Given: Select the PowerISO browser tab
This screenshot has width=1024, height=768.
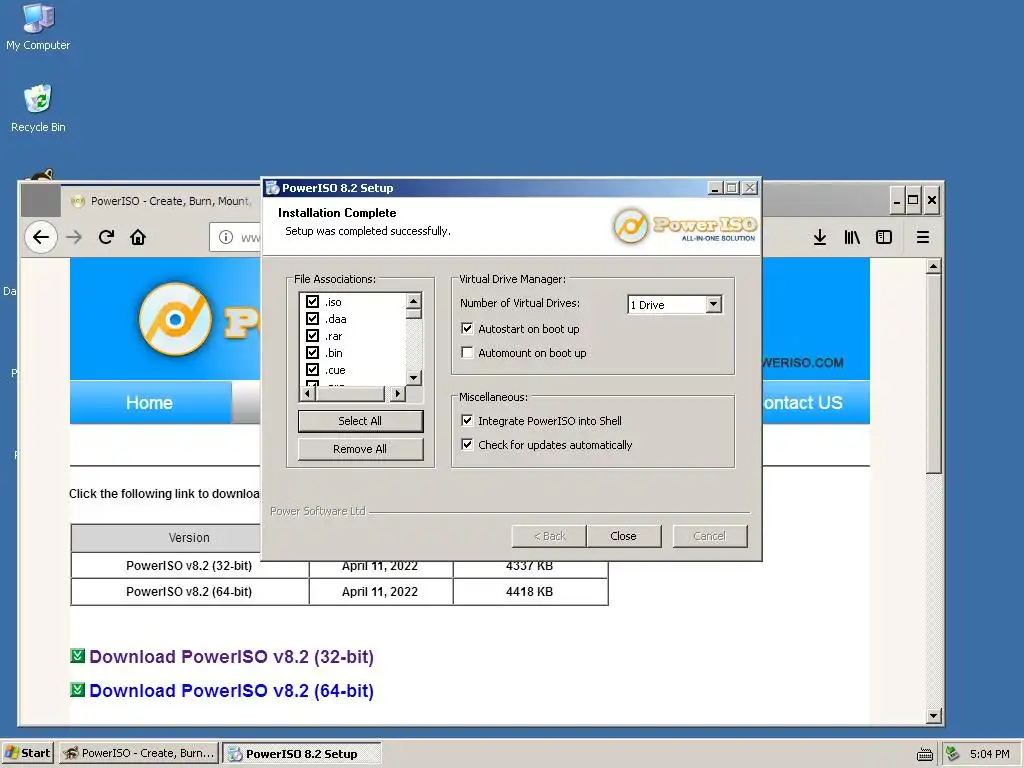Looking at the screenshot, I should coord(161,201).
